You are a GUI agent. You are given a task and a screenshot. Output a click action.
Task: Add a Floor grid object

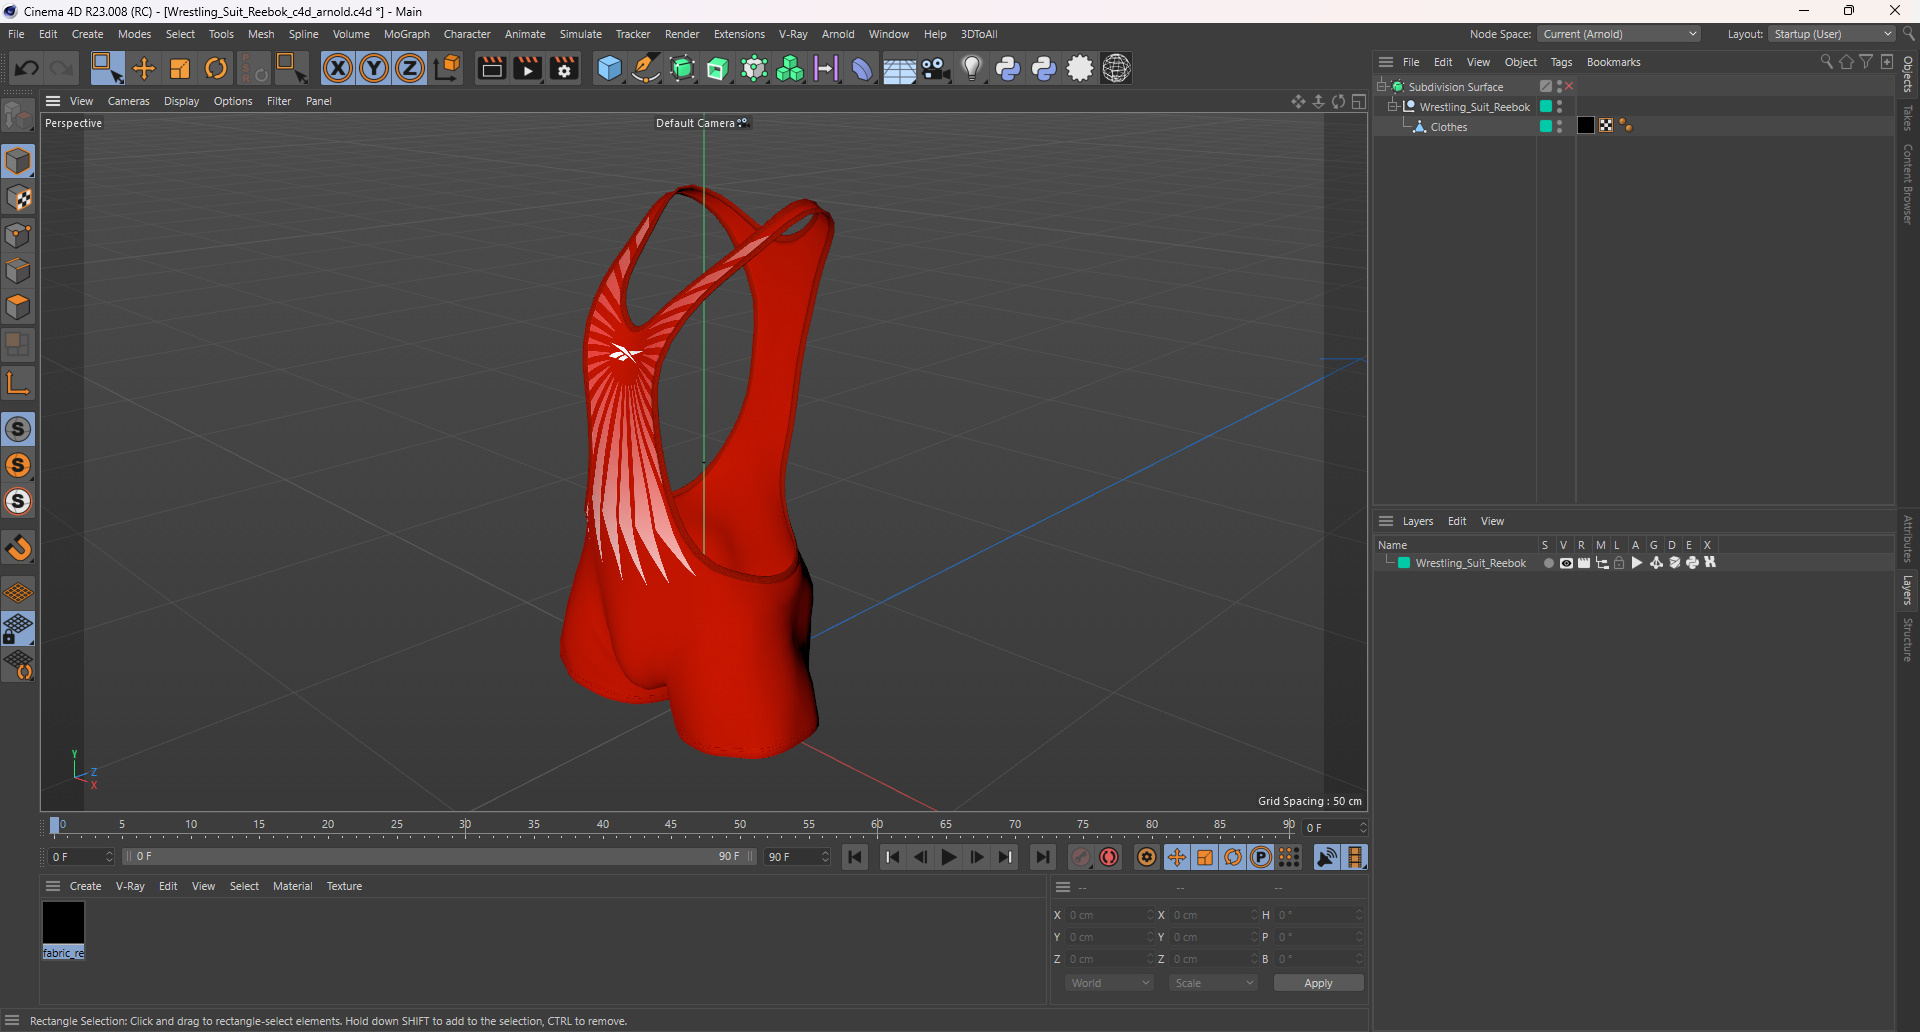[899, 68]
